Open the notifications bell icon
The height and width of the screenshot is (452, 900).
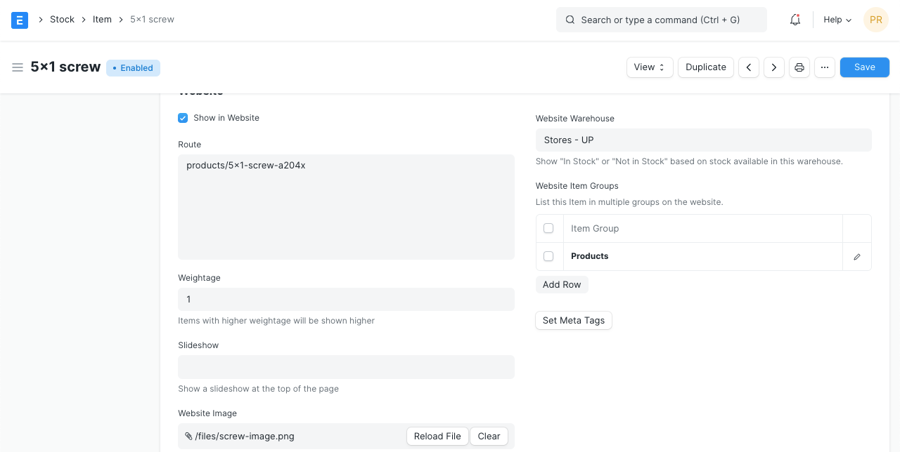795,20
